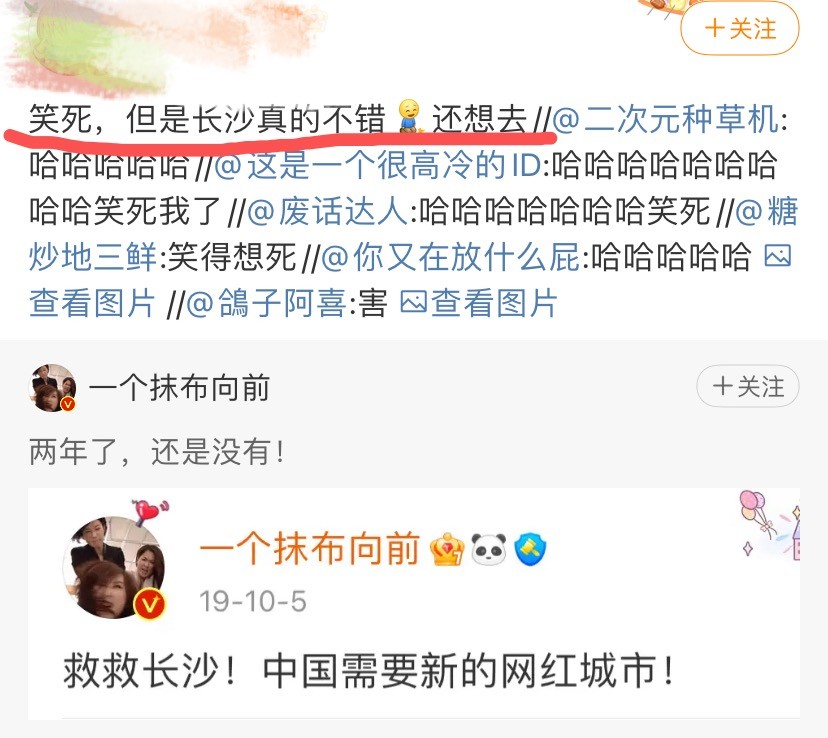View first 查看图片 picture link icon
828x738 pixels.
[x=777, y=257]
